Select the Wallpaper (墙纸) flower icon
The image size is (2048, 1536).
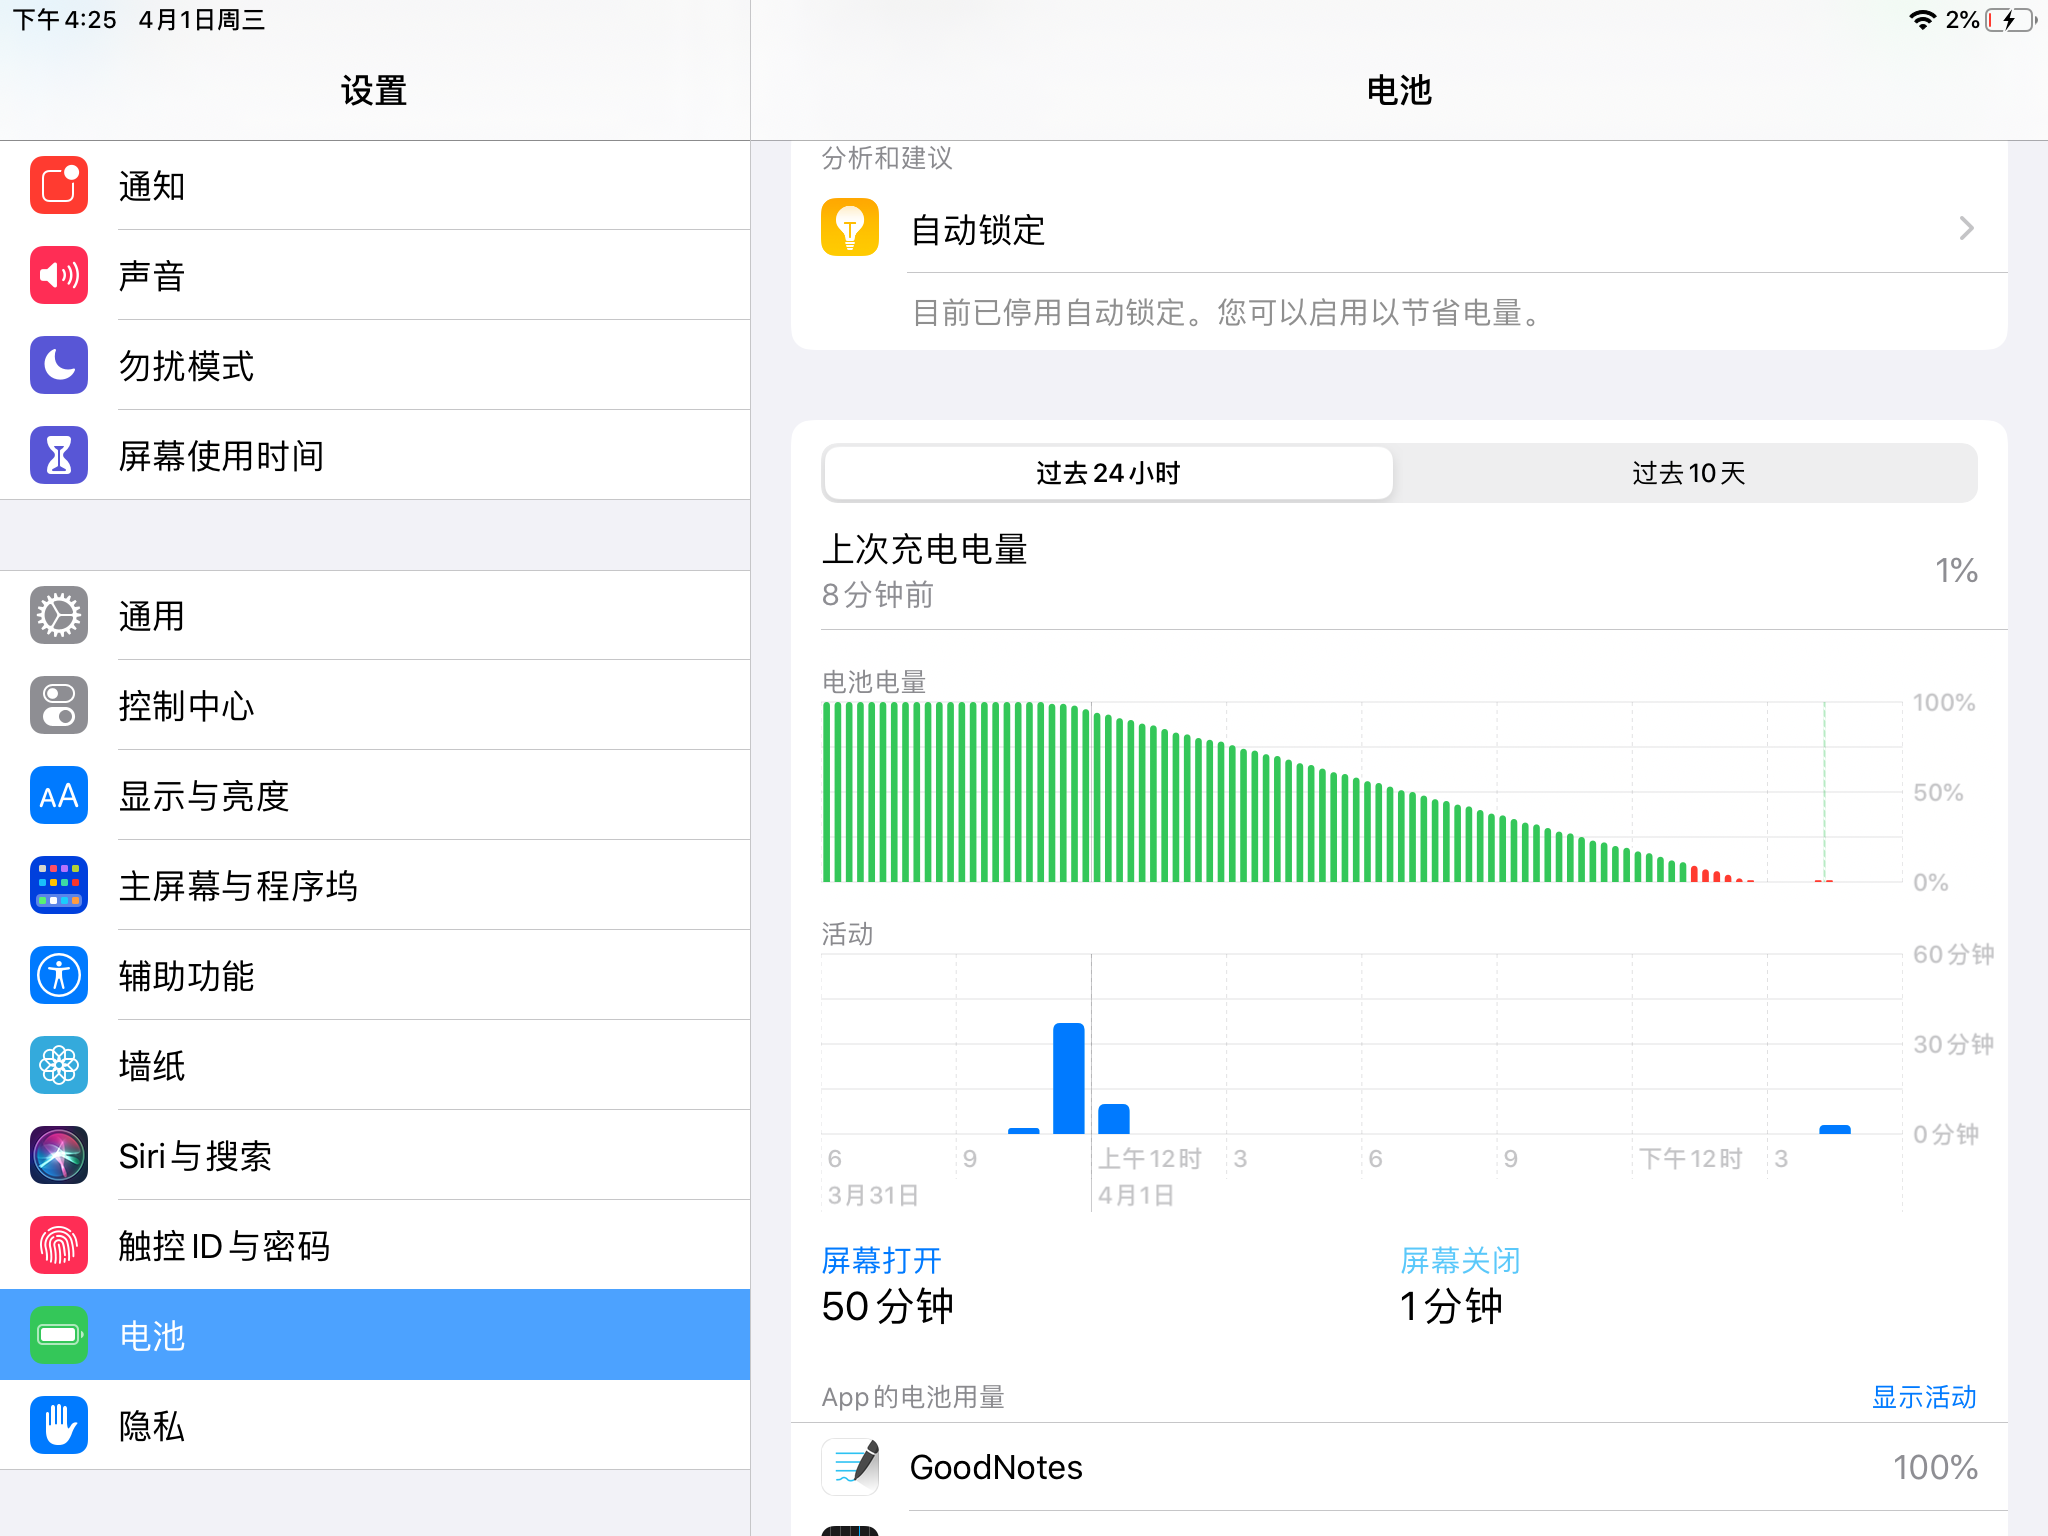click(59, 1065)
